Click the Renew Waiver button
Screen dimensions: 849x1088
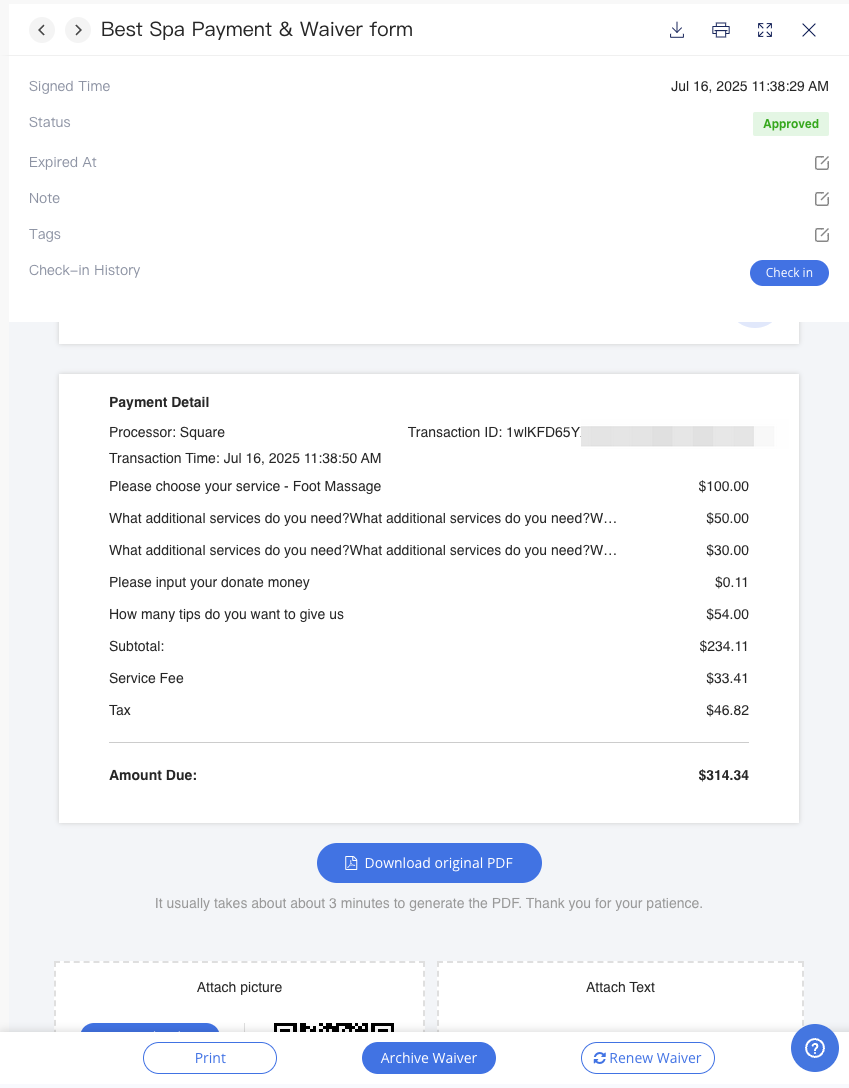(648, 1058)
